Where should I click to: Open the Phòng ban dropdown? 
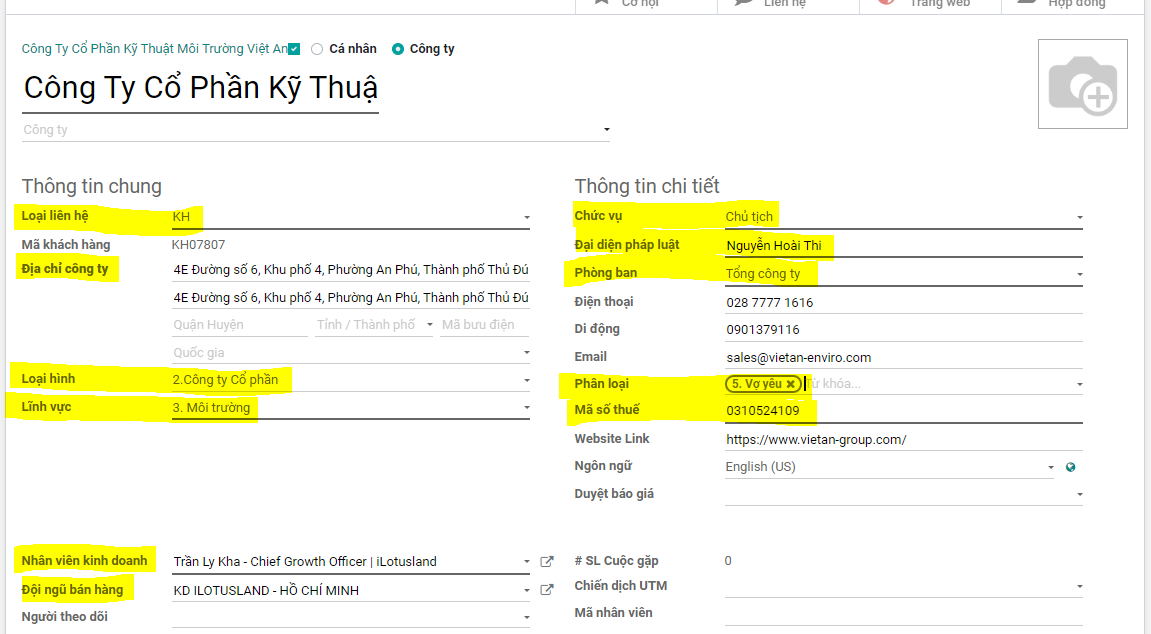tap(1080, 274)
